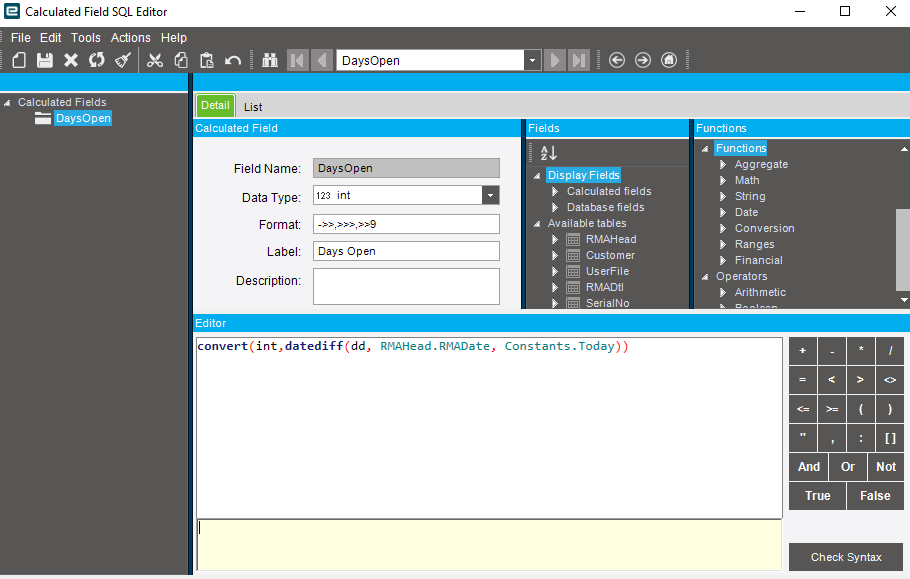Viewport: 910px width, 579px height.
Task: Switch to the List tab
Action: pyautogui.click(x=253, y=107)
